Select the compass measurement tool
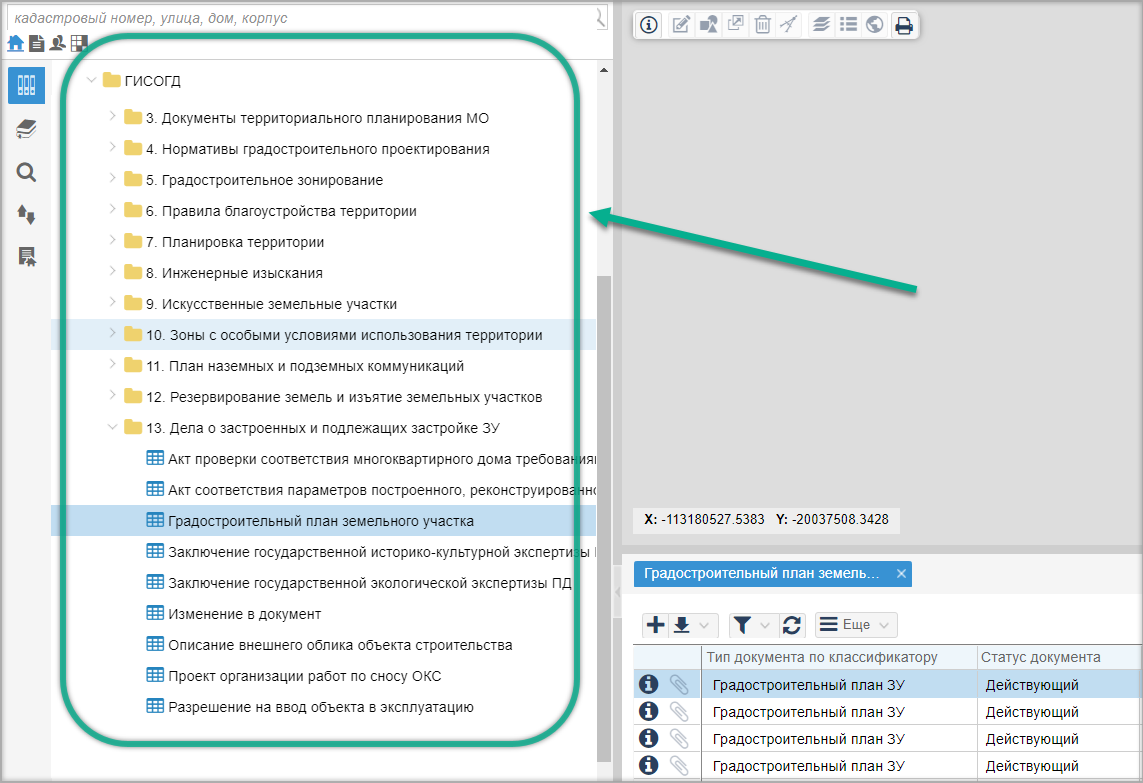Image resolution: width=1143 pixels, height=783 pixels. click(789, 25)
